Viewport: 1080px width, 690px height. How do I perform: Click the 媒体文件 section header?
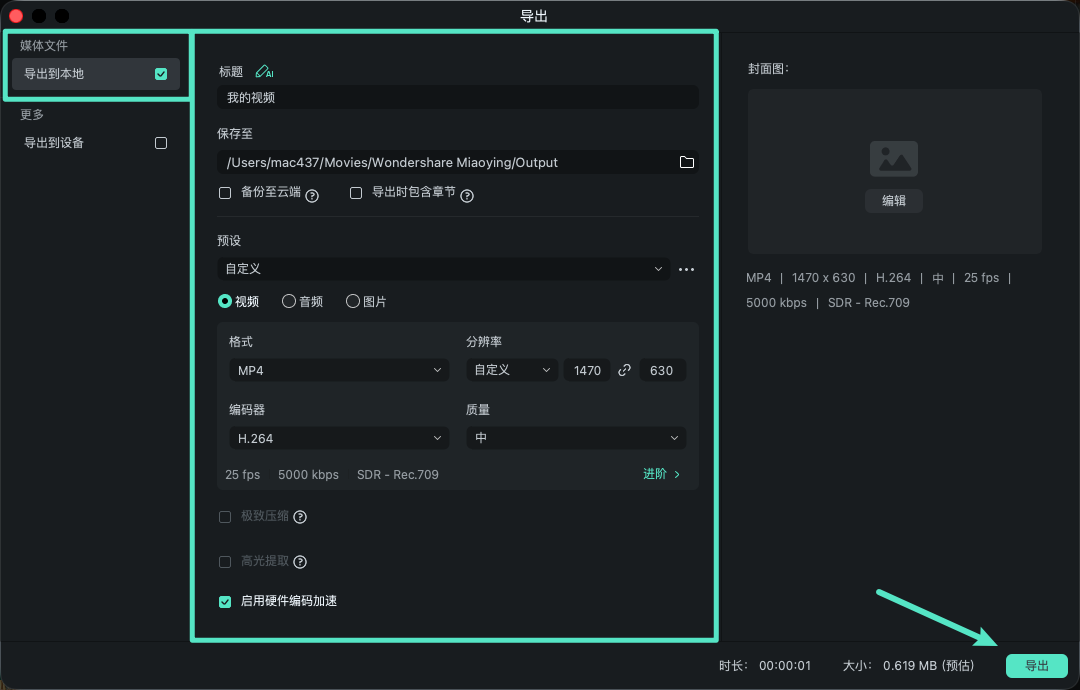[x=44, y=45]
